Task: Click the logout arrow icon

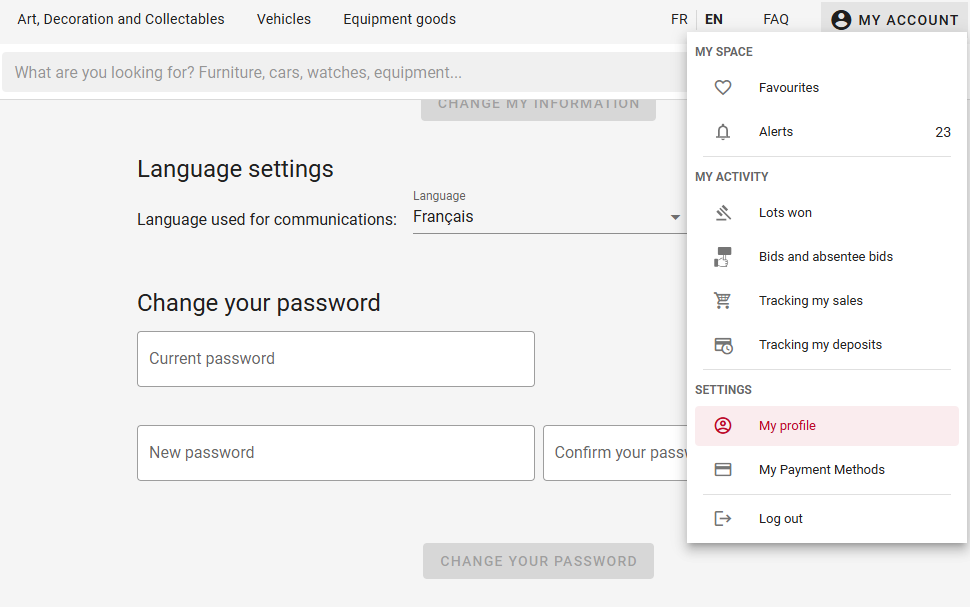Action: point(723,519)
